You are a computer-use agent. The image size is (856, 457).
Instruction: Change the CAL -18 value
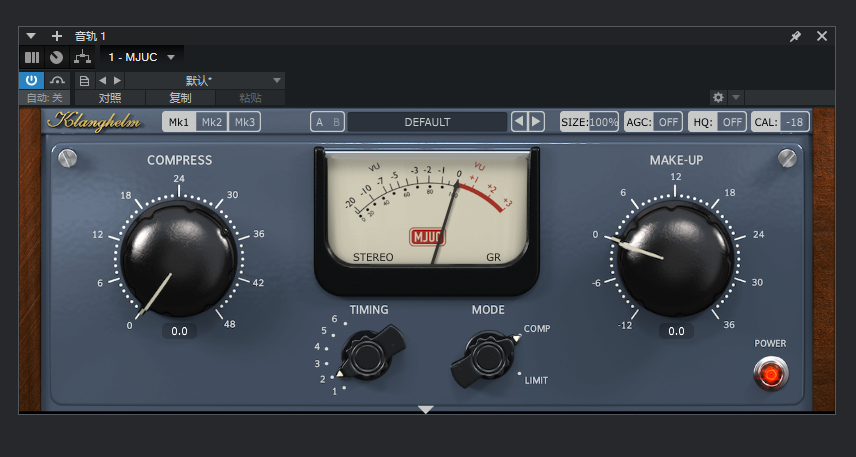[x=781, y=122]
